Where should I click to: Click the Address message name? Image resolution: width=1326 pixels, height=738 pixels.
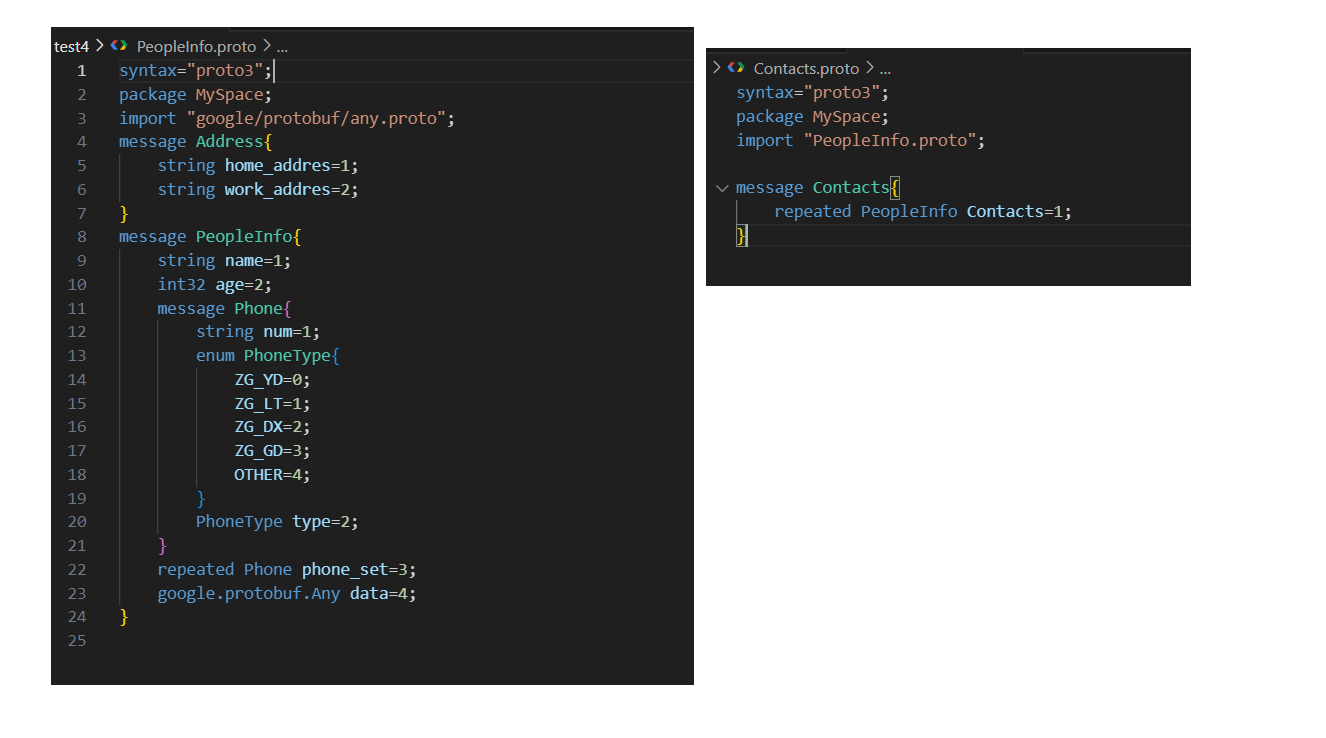point(229,142)
